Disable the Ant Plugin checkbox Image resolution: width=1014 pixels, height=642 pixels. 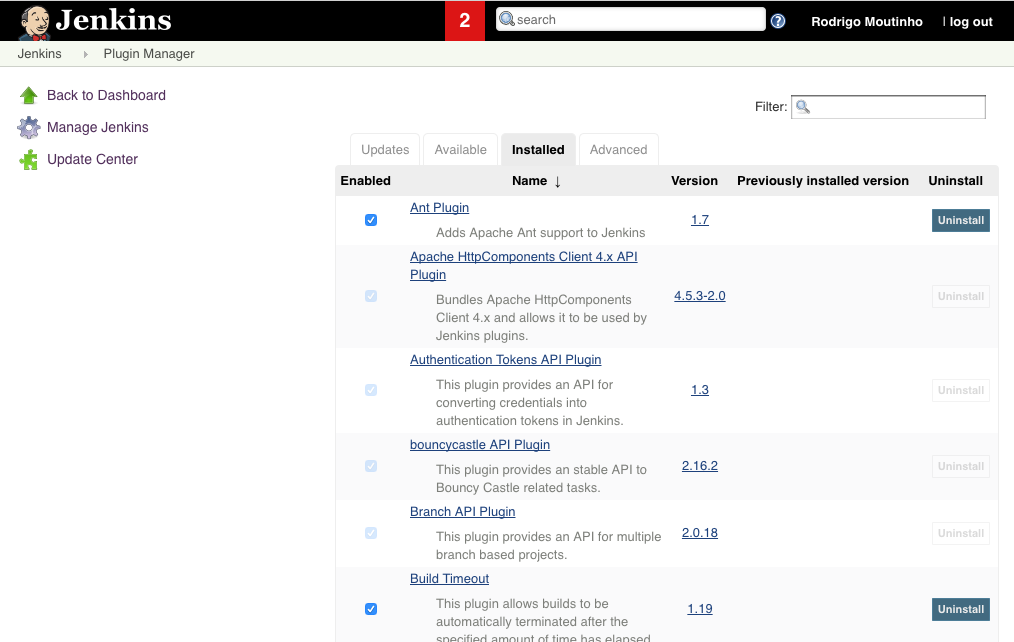tap(371, 219)
